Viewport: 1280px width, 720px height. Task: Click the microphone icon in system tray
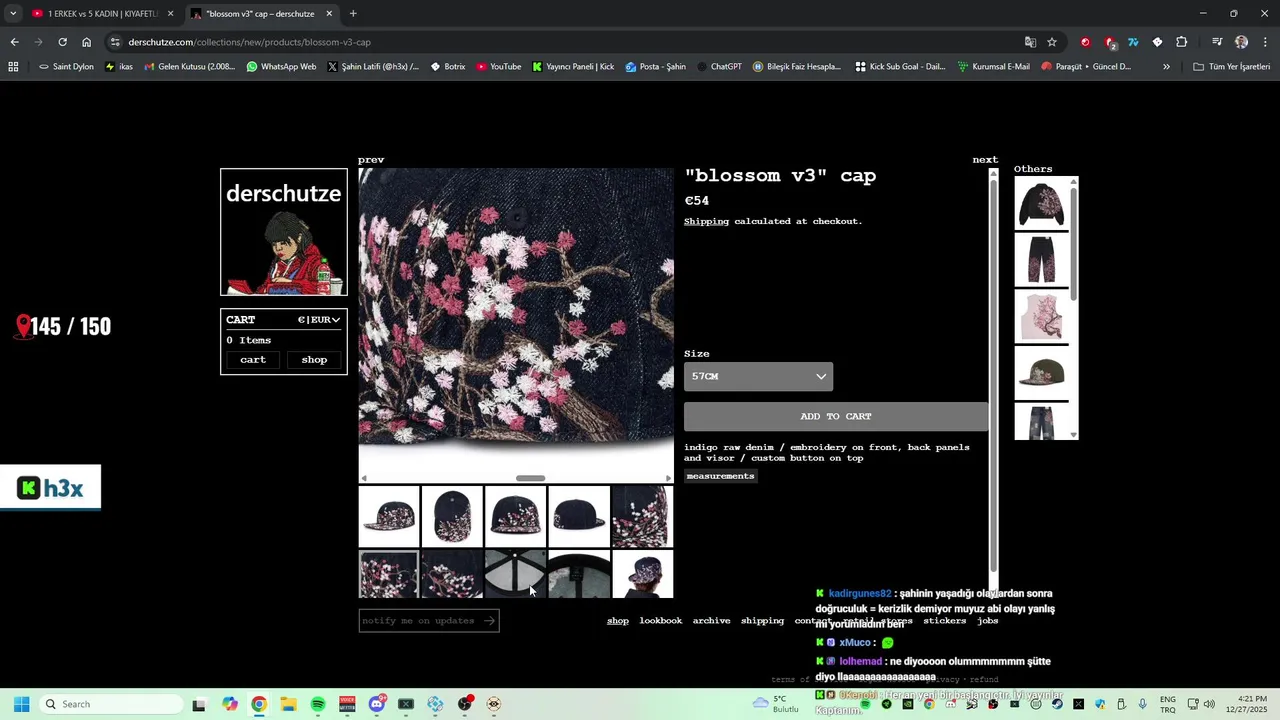tap(1142, 704)
